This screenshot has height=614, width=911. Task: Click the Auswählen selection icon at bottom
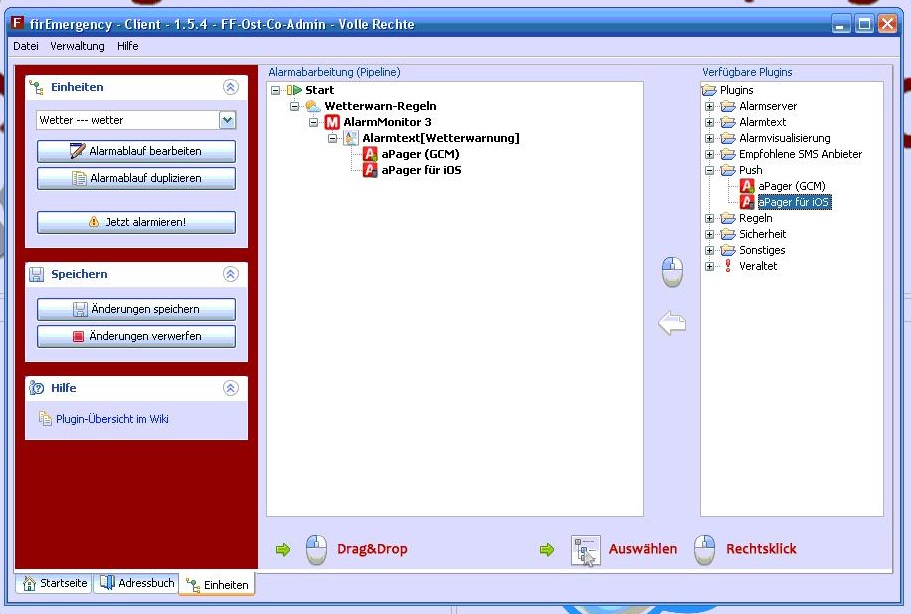[x=585, y=549]
